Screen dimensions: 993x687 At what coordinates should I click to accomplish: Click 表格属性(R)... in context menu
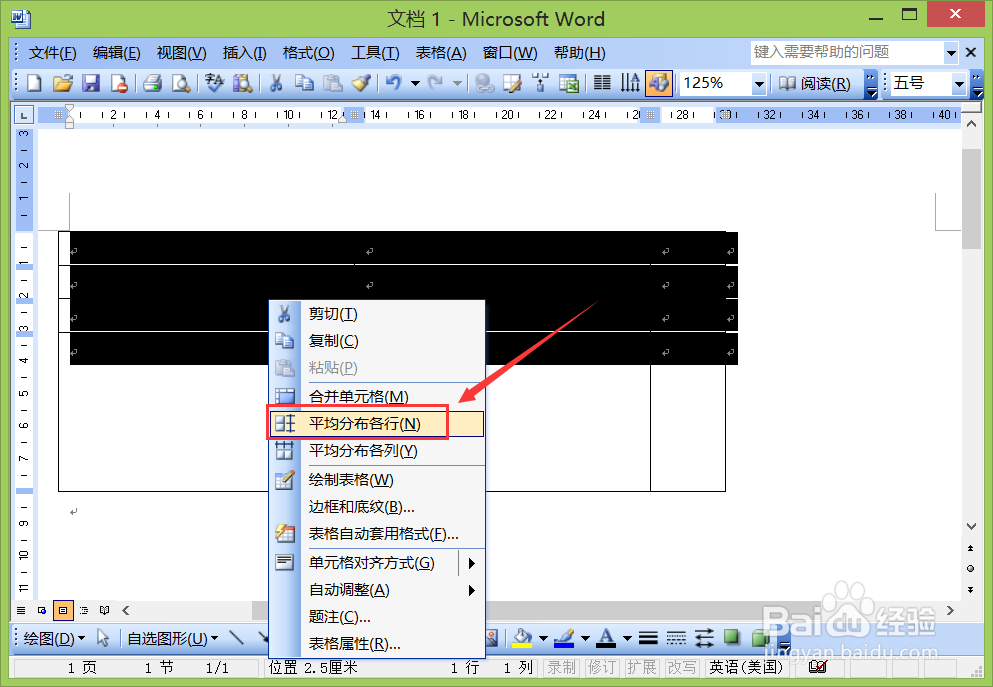point(377,644)
